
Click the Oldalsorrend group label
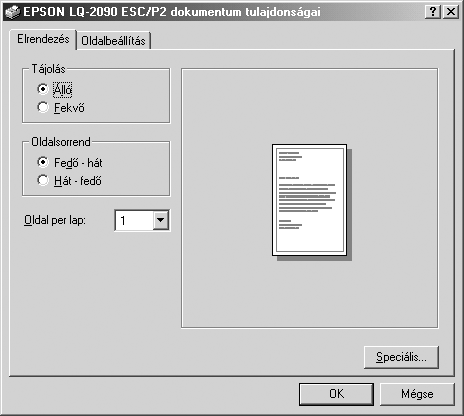(x=61, y=142)
